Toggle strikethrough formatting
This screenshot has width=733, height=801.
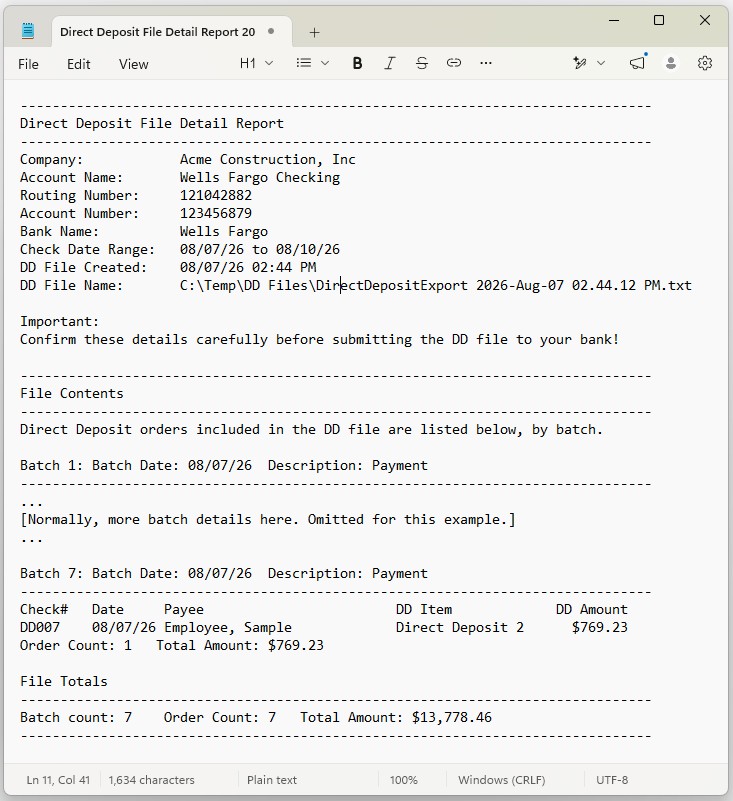click(x=422, y=63)
